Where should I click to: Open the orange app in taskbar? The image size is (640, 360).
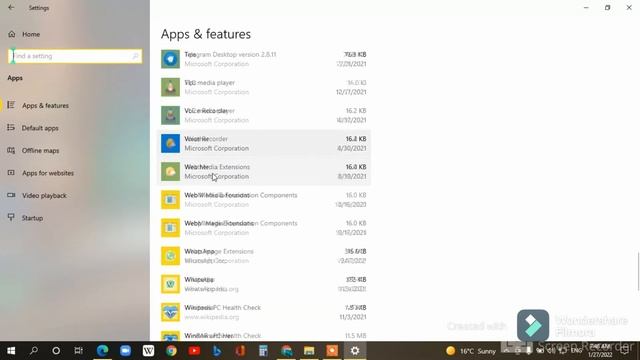coord(332,351)
